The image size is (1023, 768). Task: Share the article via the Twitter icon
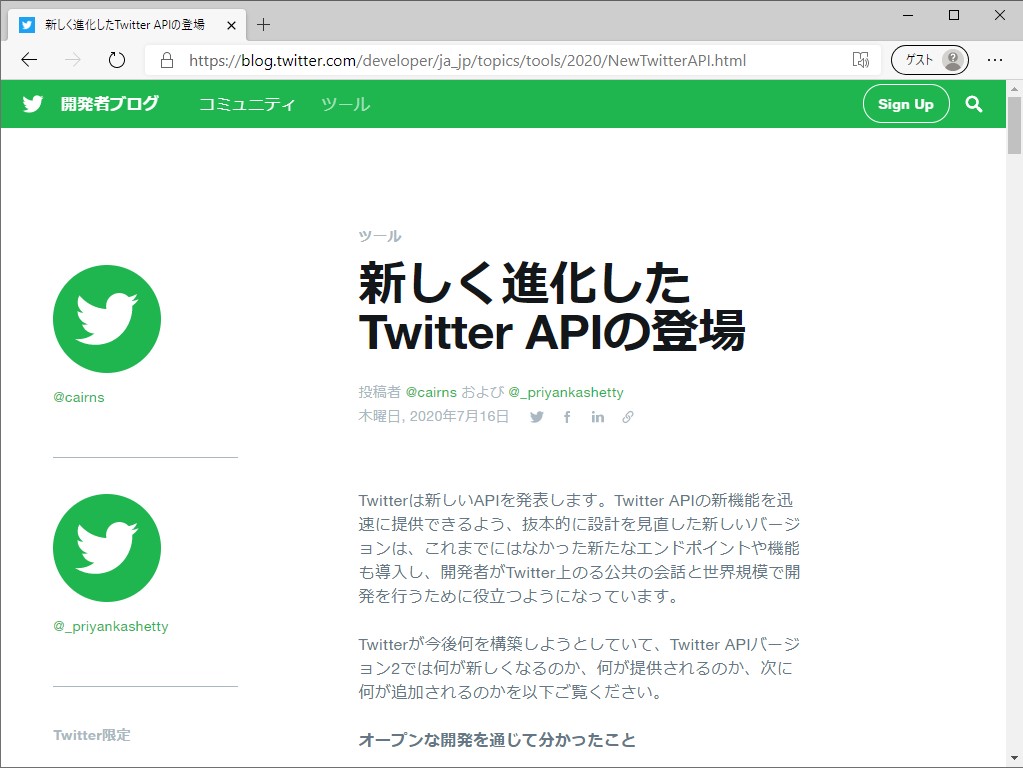point(536,417)
